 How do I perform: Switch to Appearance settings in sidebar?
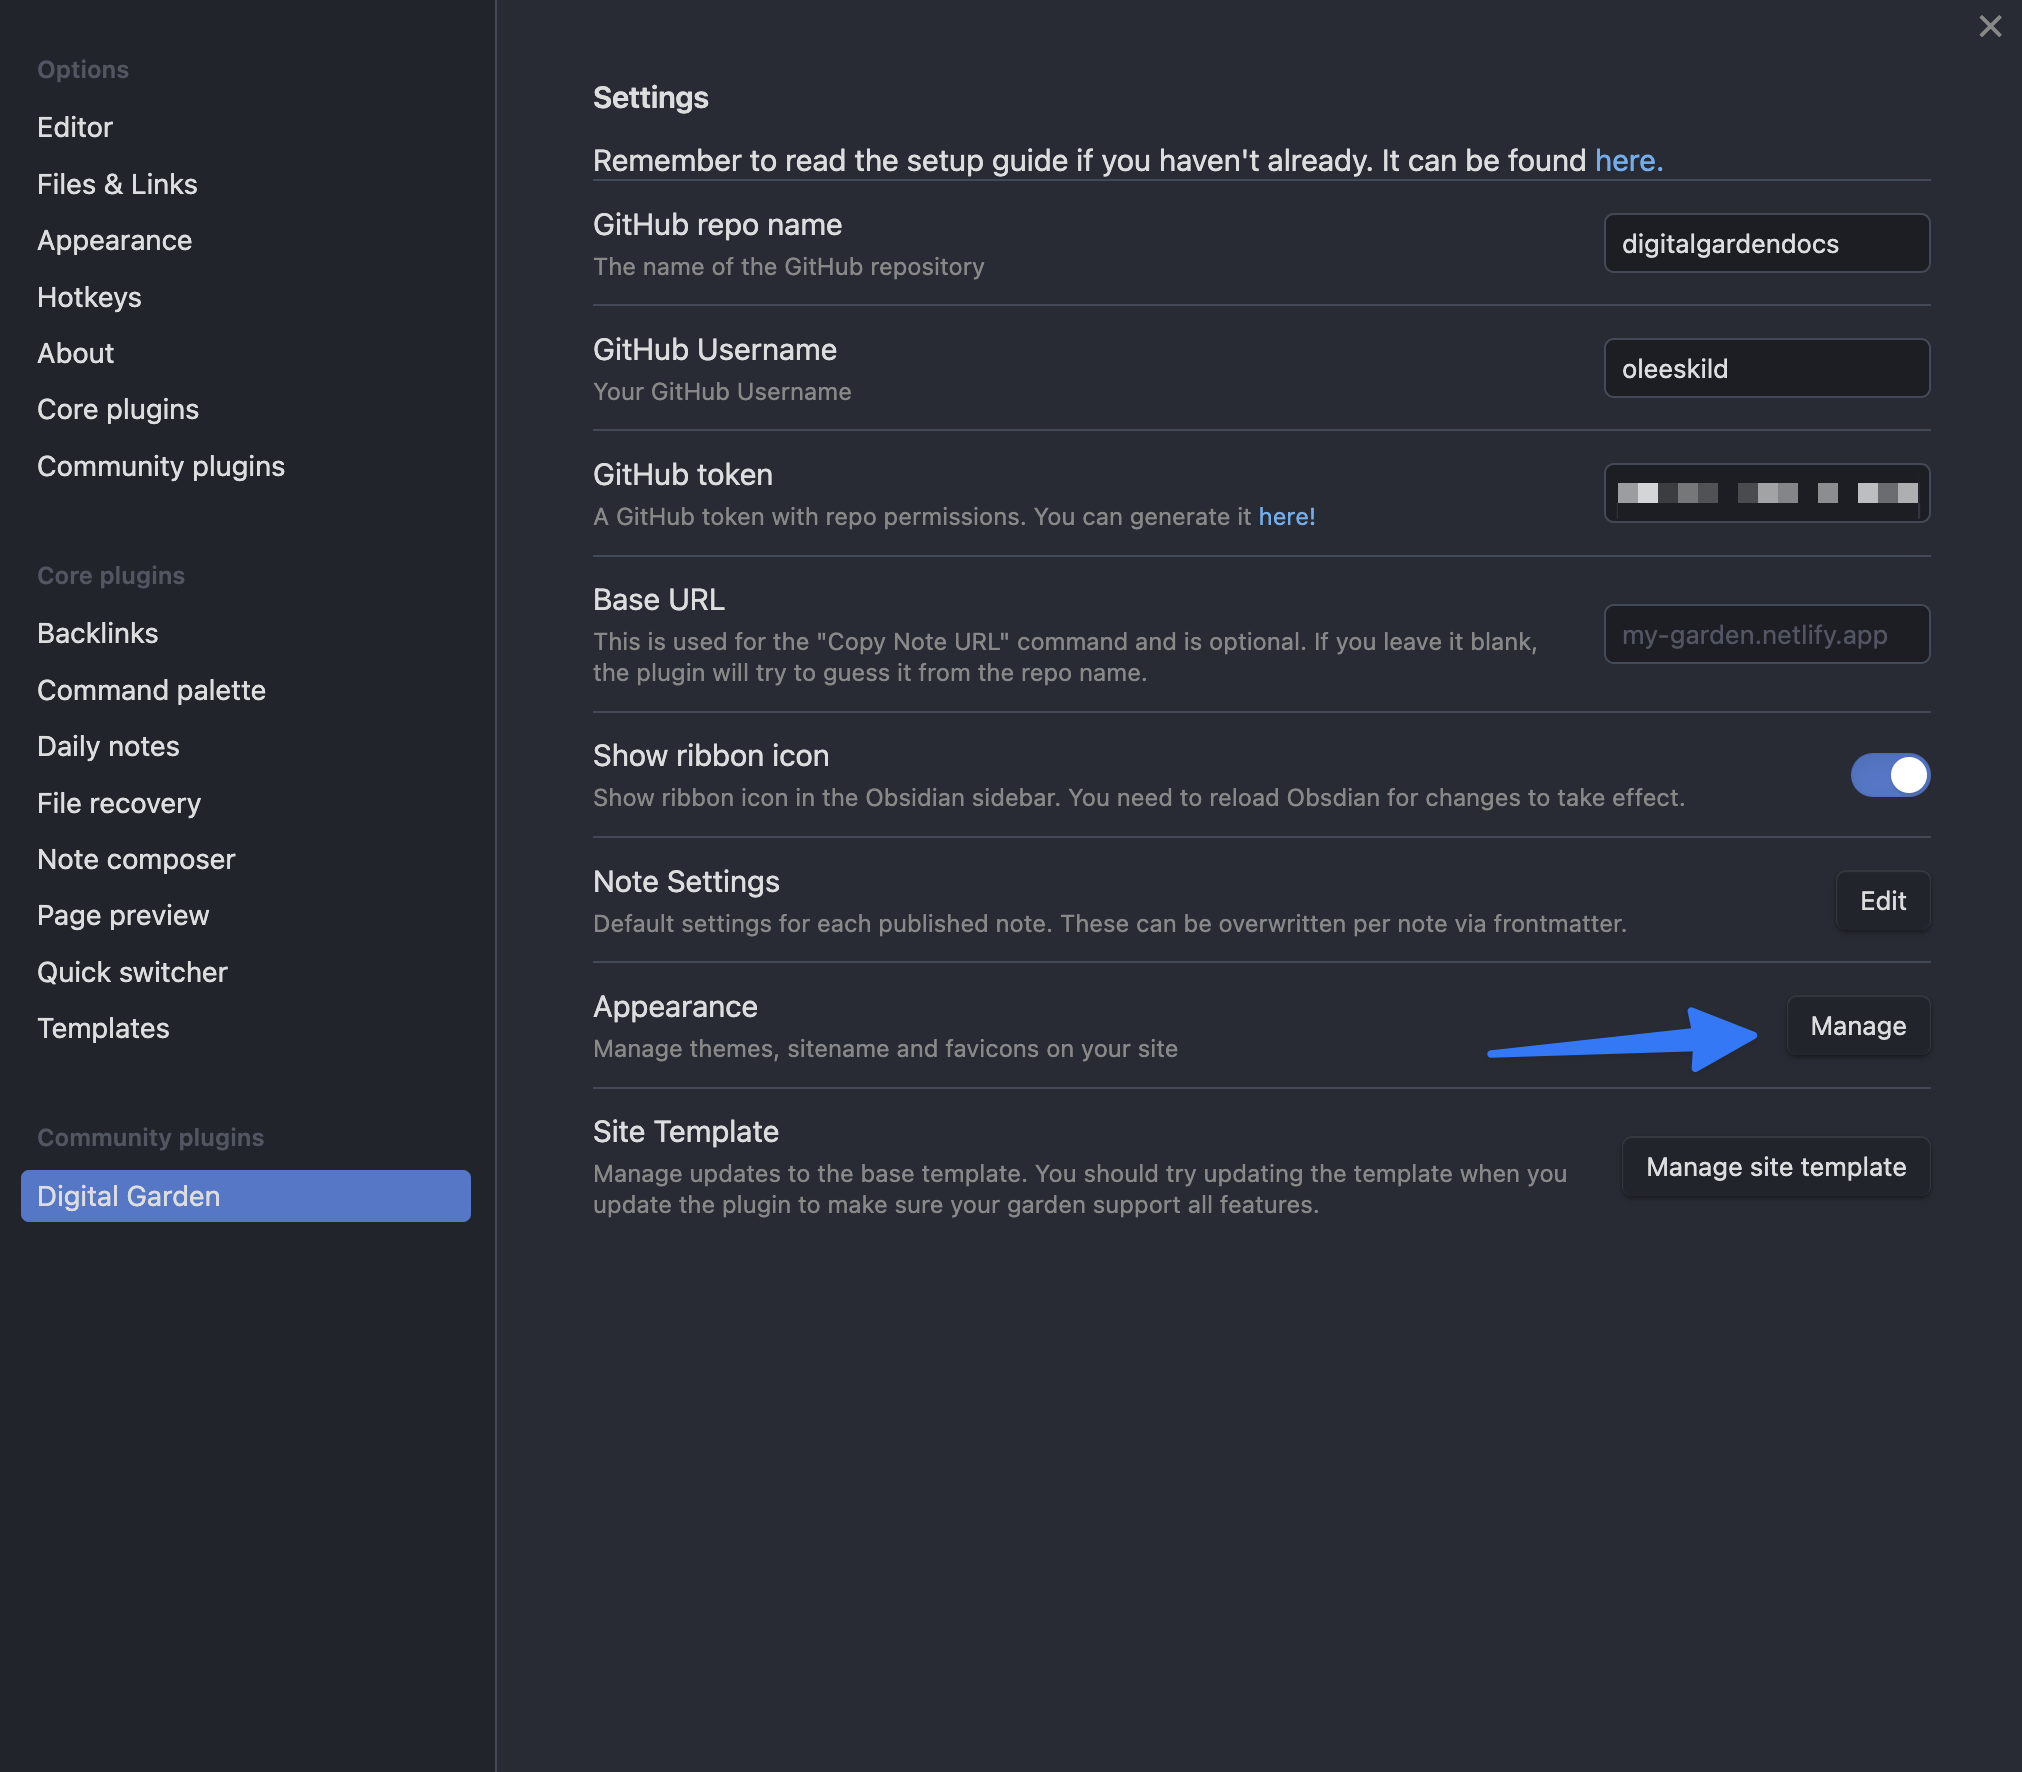(x=114, y=240)
